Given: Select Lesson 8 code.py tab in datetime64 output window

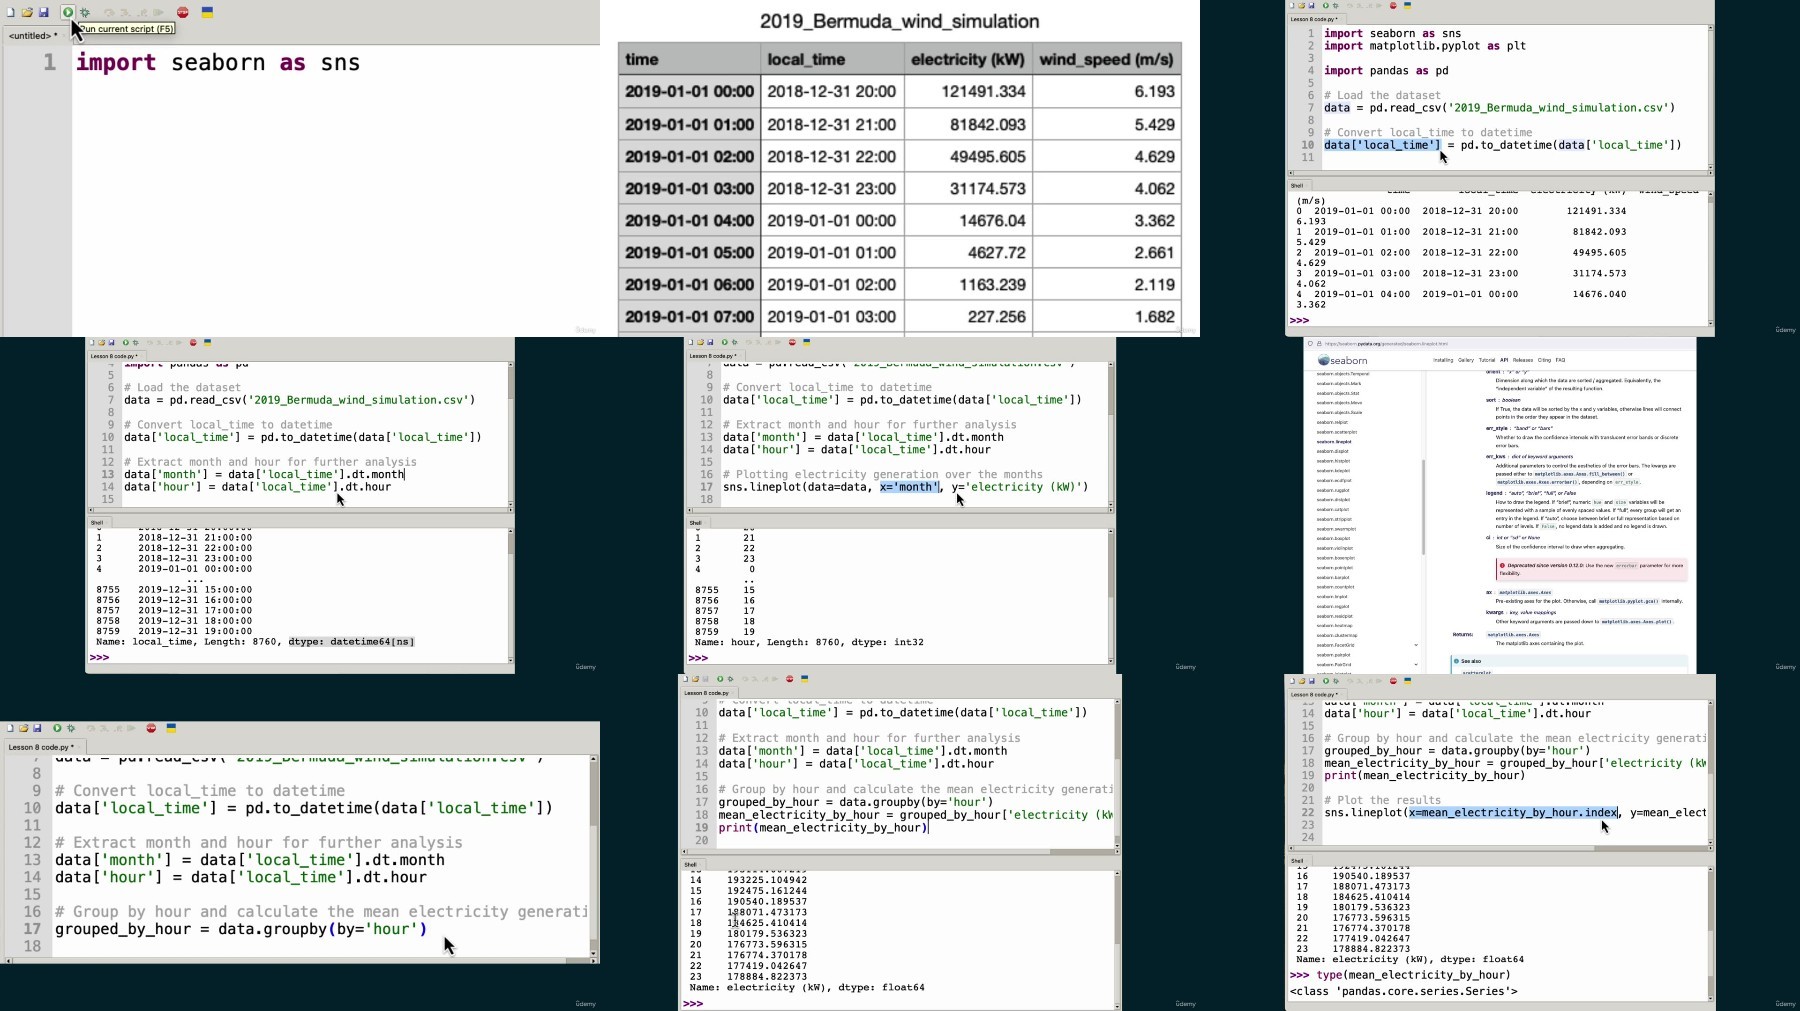Looking at the screenshot, I should [x=116, y=356].
